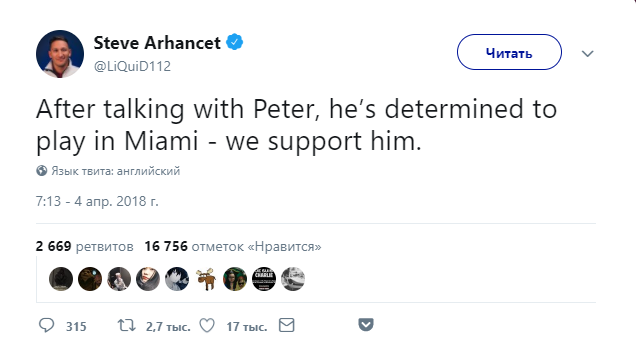Like the tweet with heart icon
The width and height of the screenshot is (636, 363).
(207, 326)
